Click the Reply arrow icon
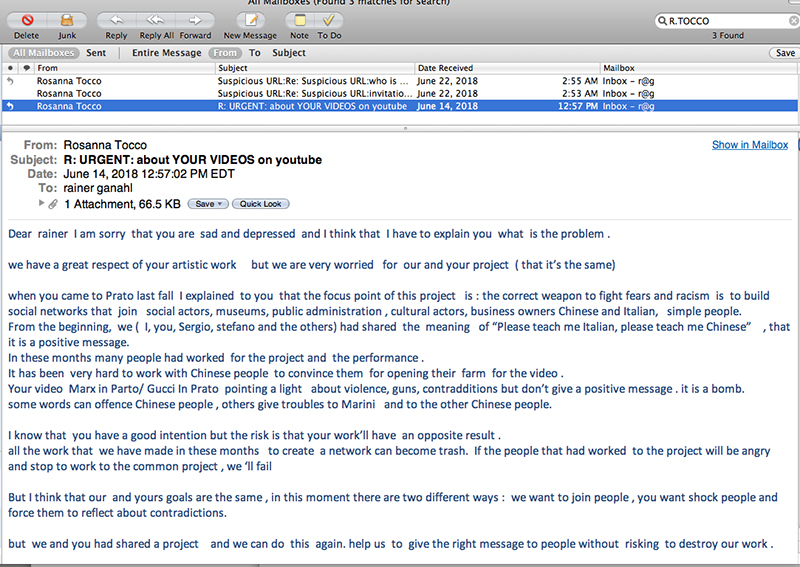The image size is (800, 567). pyautogui.click(x=116, y=20)
